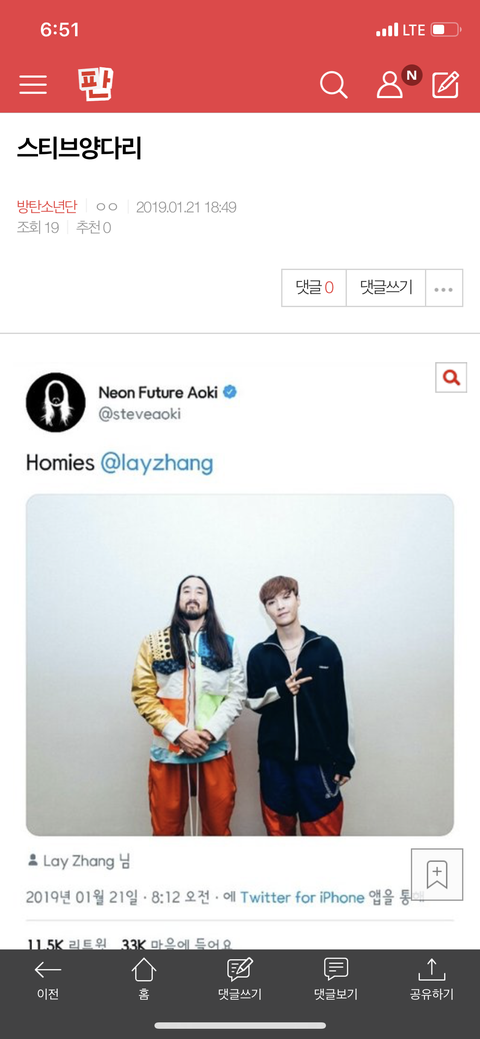The width and height of the screenshot is (480, 1039).
Task: Zoom image with red magnifier icon
Action: coord(451,378)
